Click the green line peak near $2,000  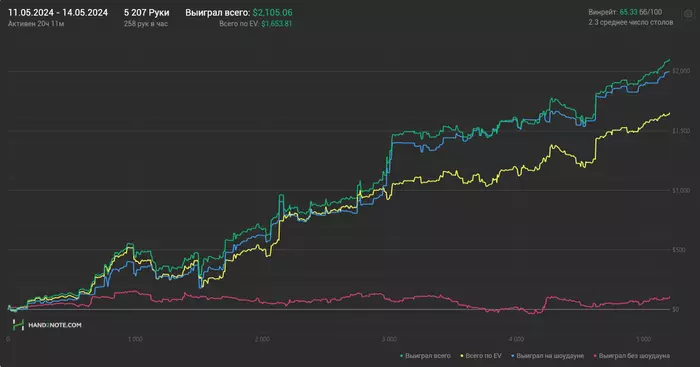point(669,60)
